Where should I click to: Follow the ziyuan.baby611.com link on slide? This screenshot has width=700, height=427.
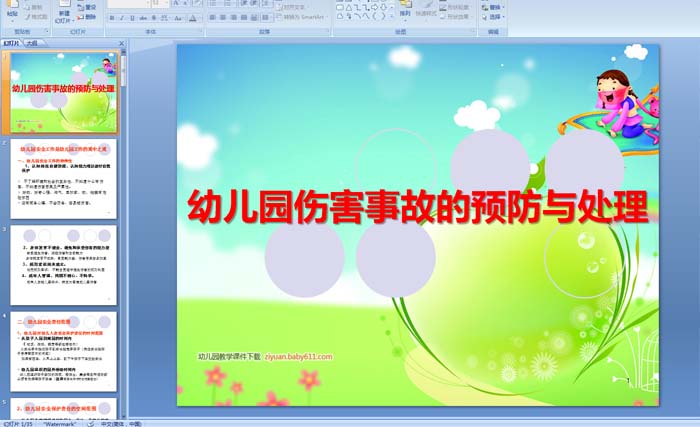pos(298,356)
